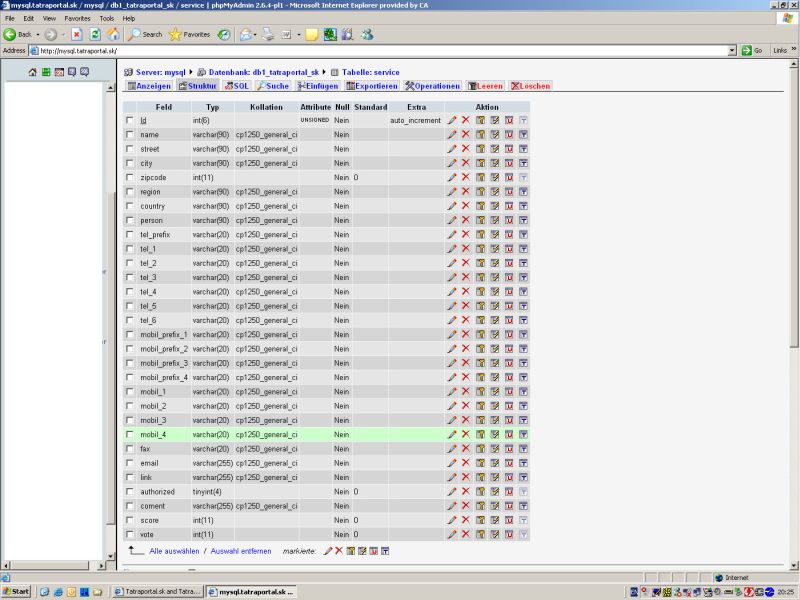Click the IE Home toolbar icon

point(113,35)
